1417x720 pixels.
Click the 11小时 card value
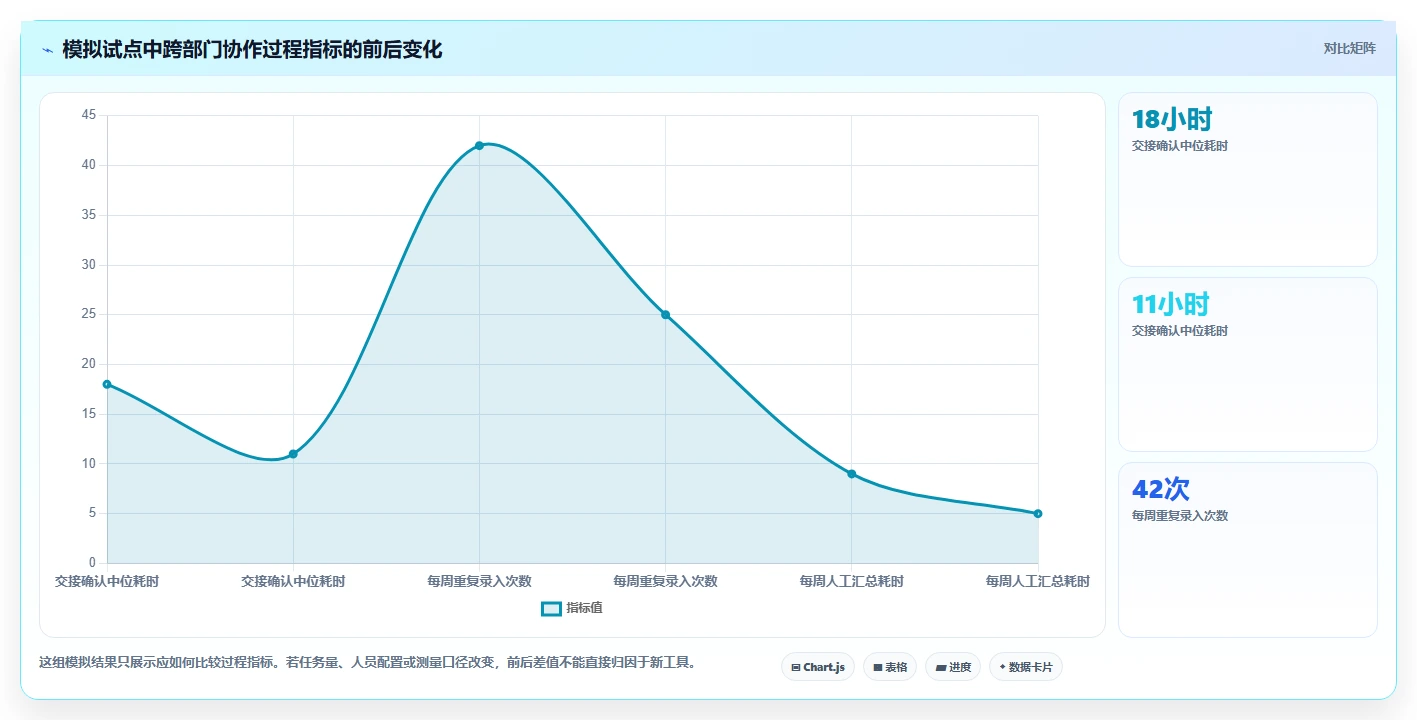click(1171, 305)
